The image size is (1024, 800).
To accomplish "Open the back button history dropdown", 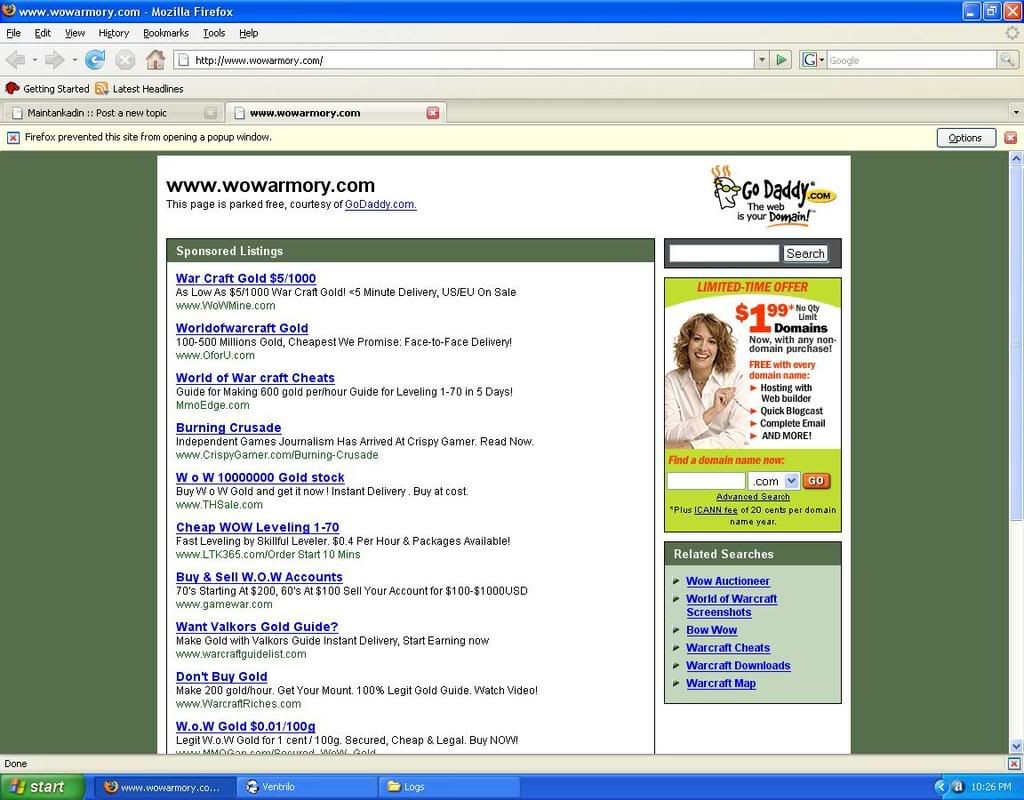I will click(x=35, y=60).
